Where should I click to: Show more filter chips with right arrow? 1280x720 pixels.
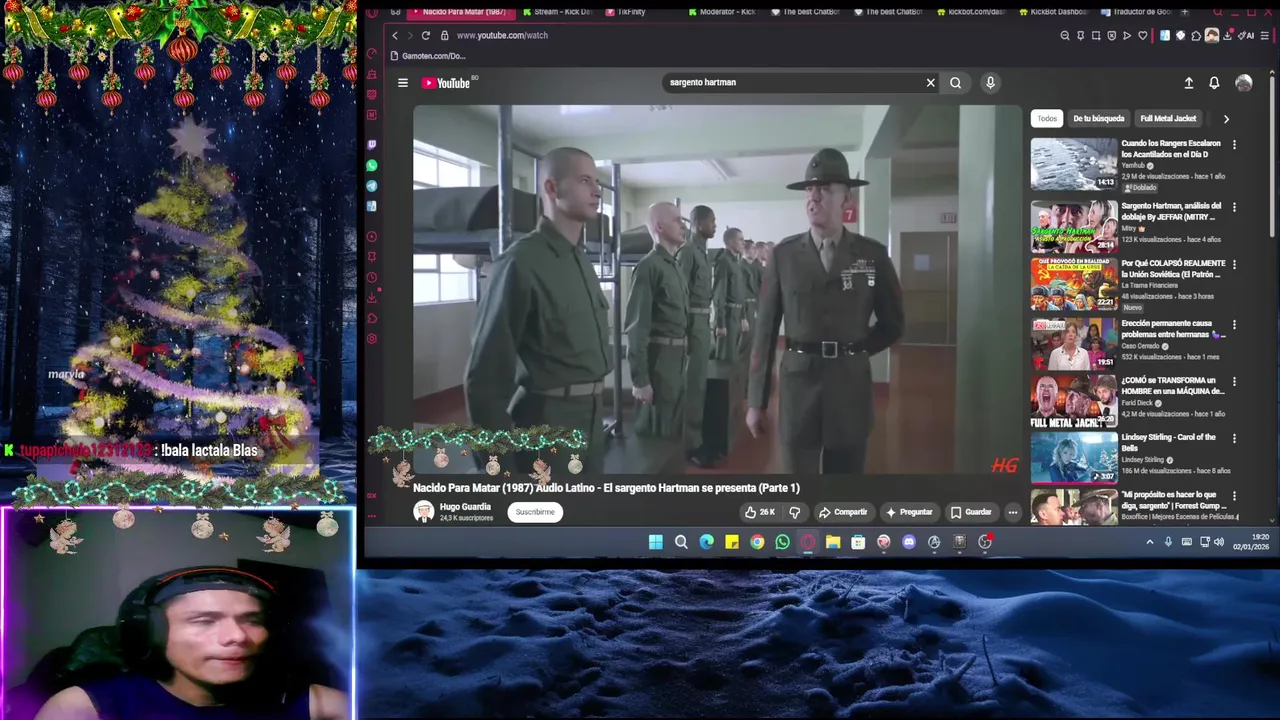(1226, 119)
